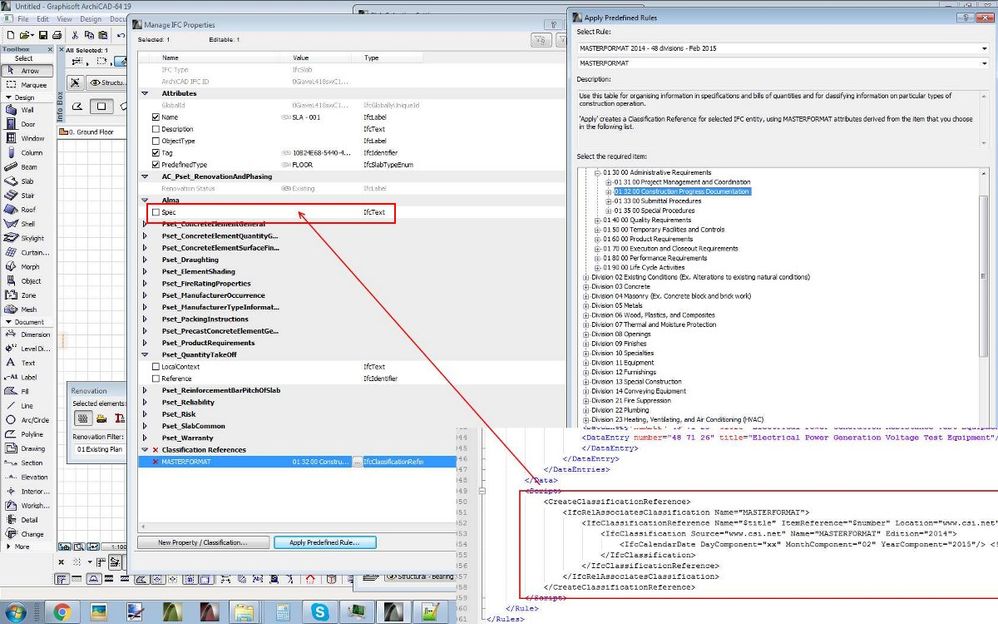
Task: Expand the Pset_SlabCommon group
Action: coord(144,426)
